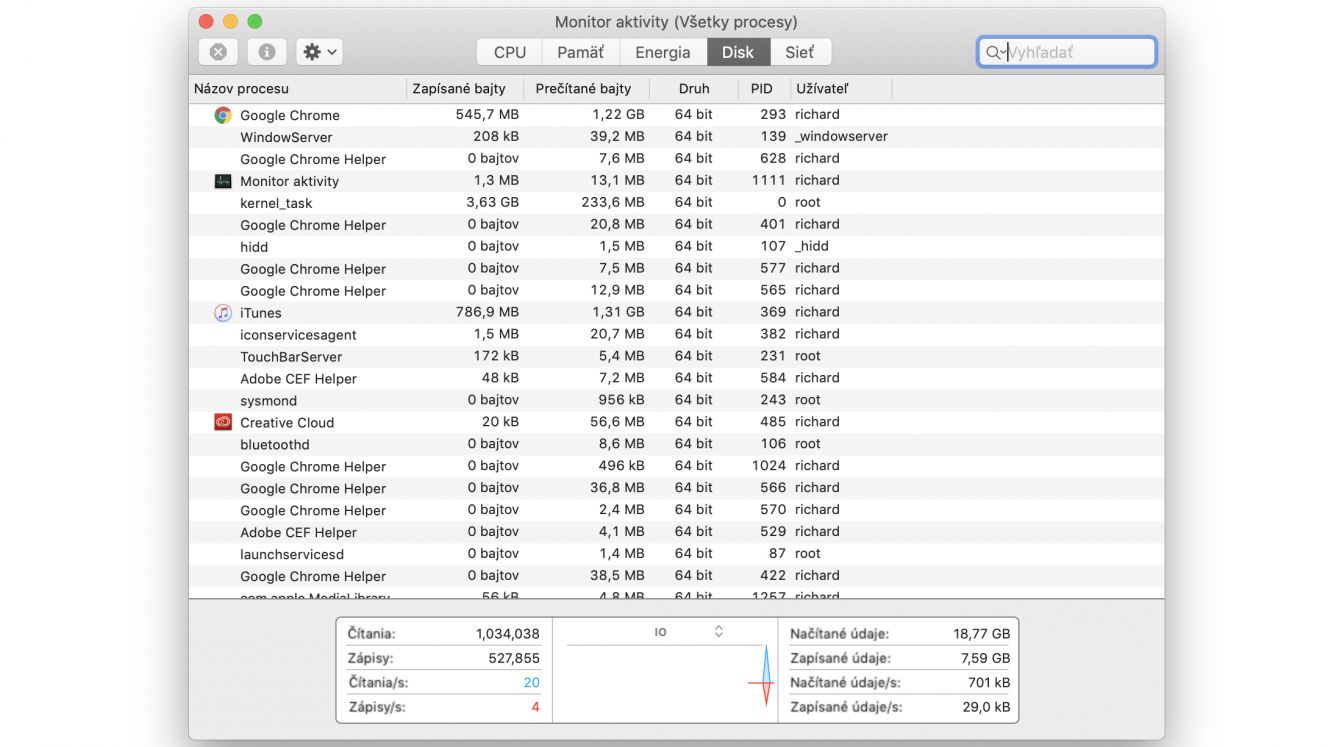Select the Monitor aktivity process name

pos(290,181)
